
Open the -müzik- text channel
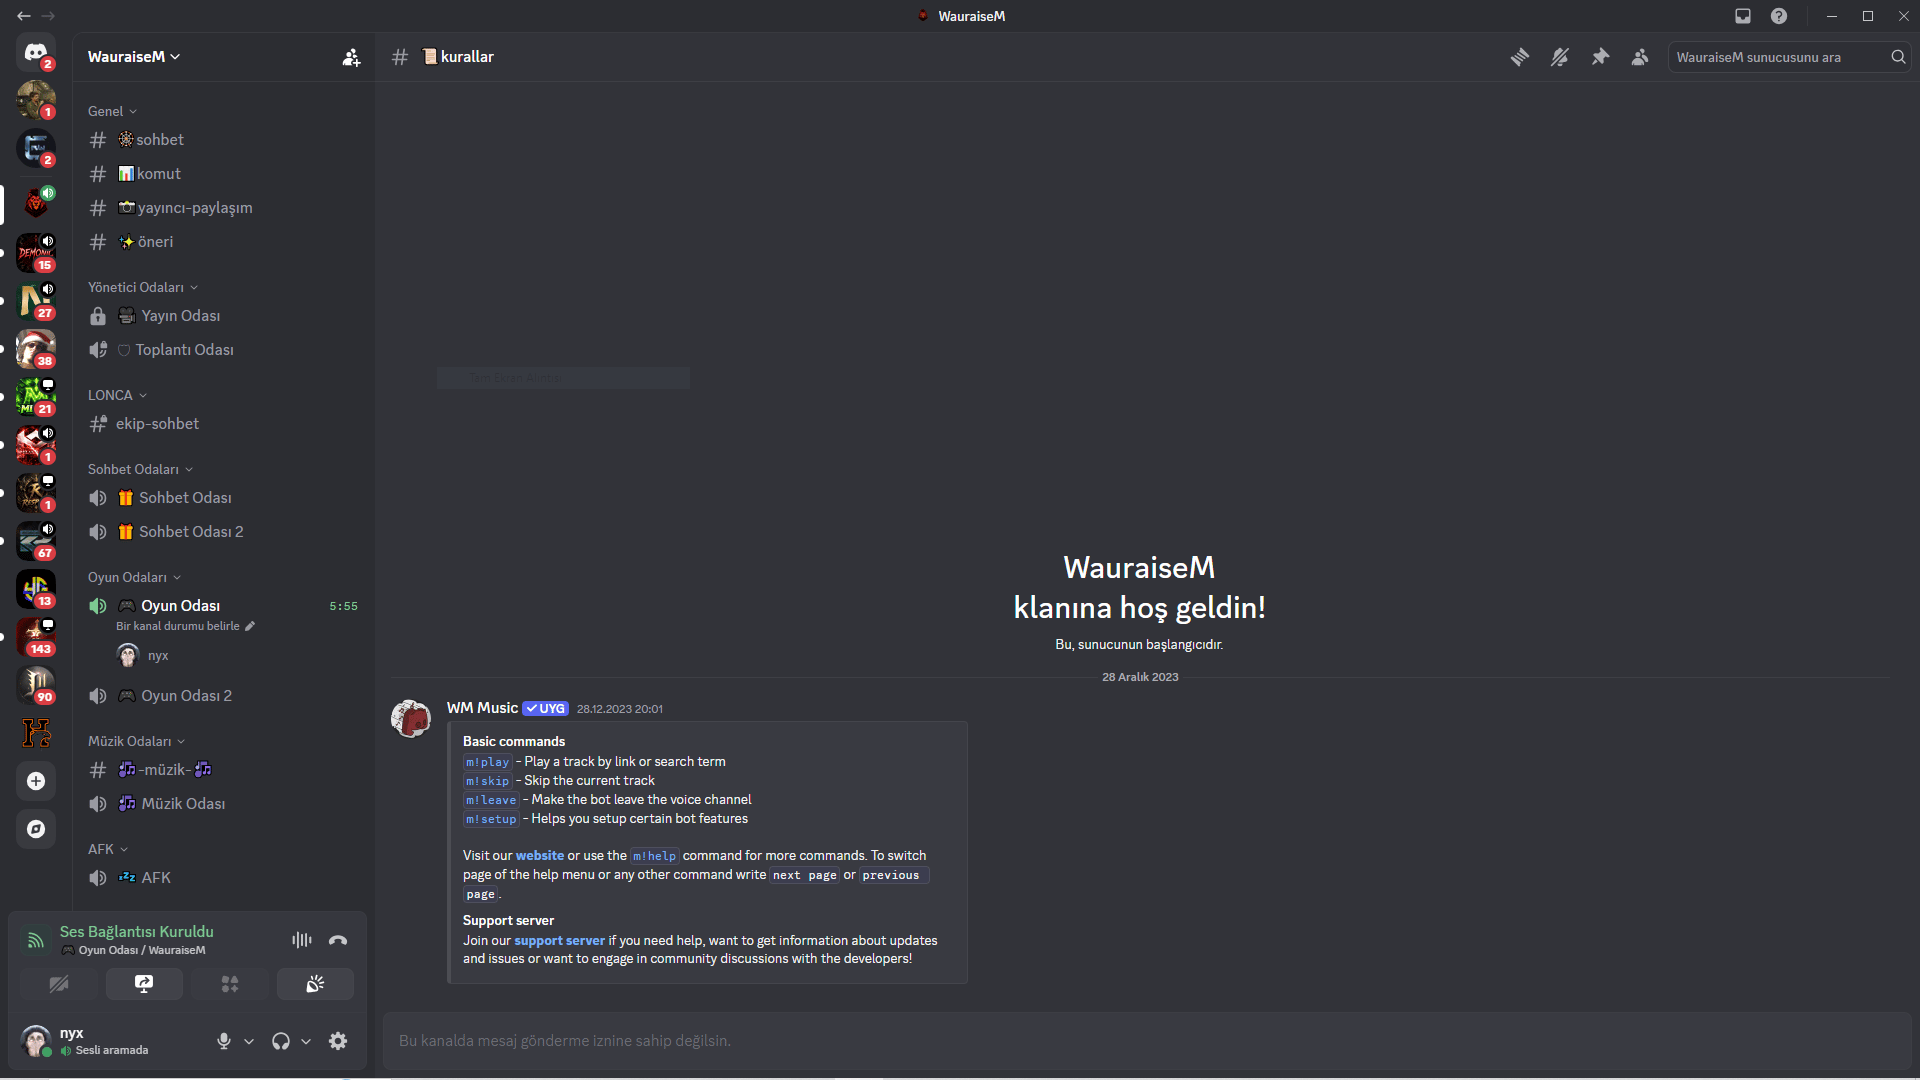pyautogui.click(x=223, y=770)
